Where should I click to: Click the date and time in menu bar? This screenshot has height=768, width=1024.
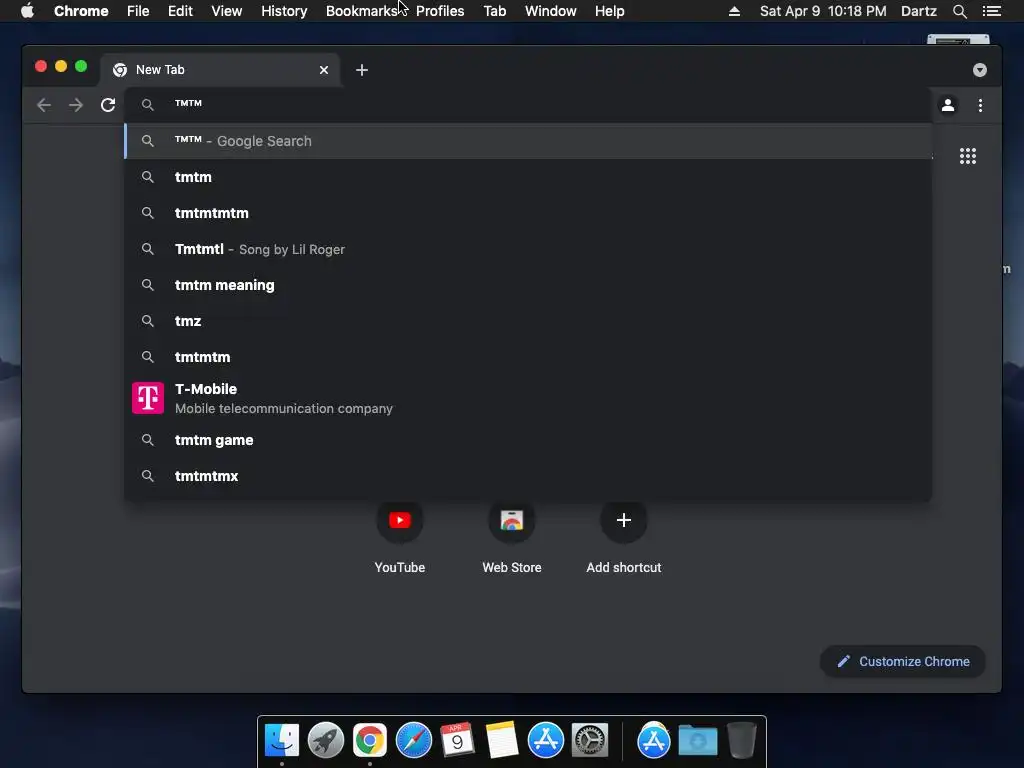click(823, 11)
